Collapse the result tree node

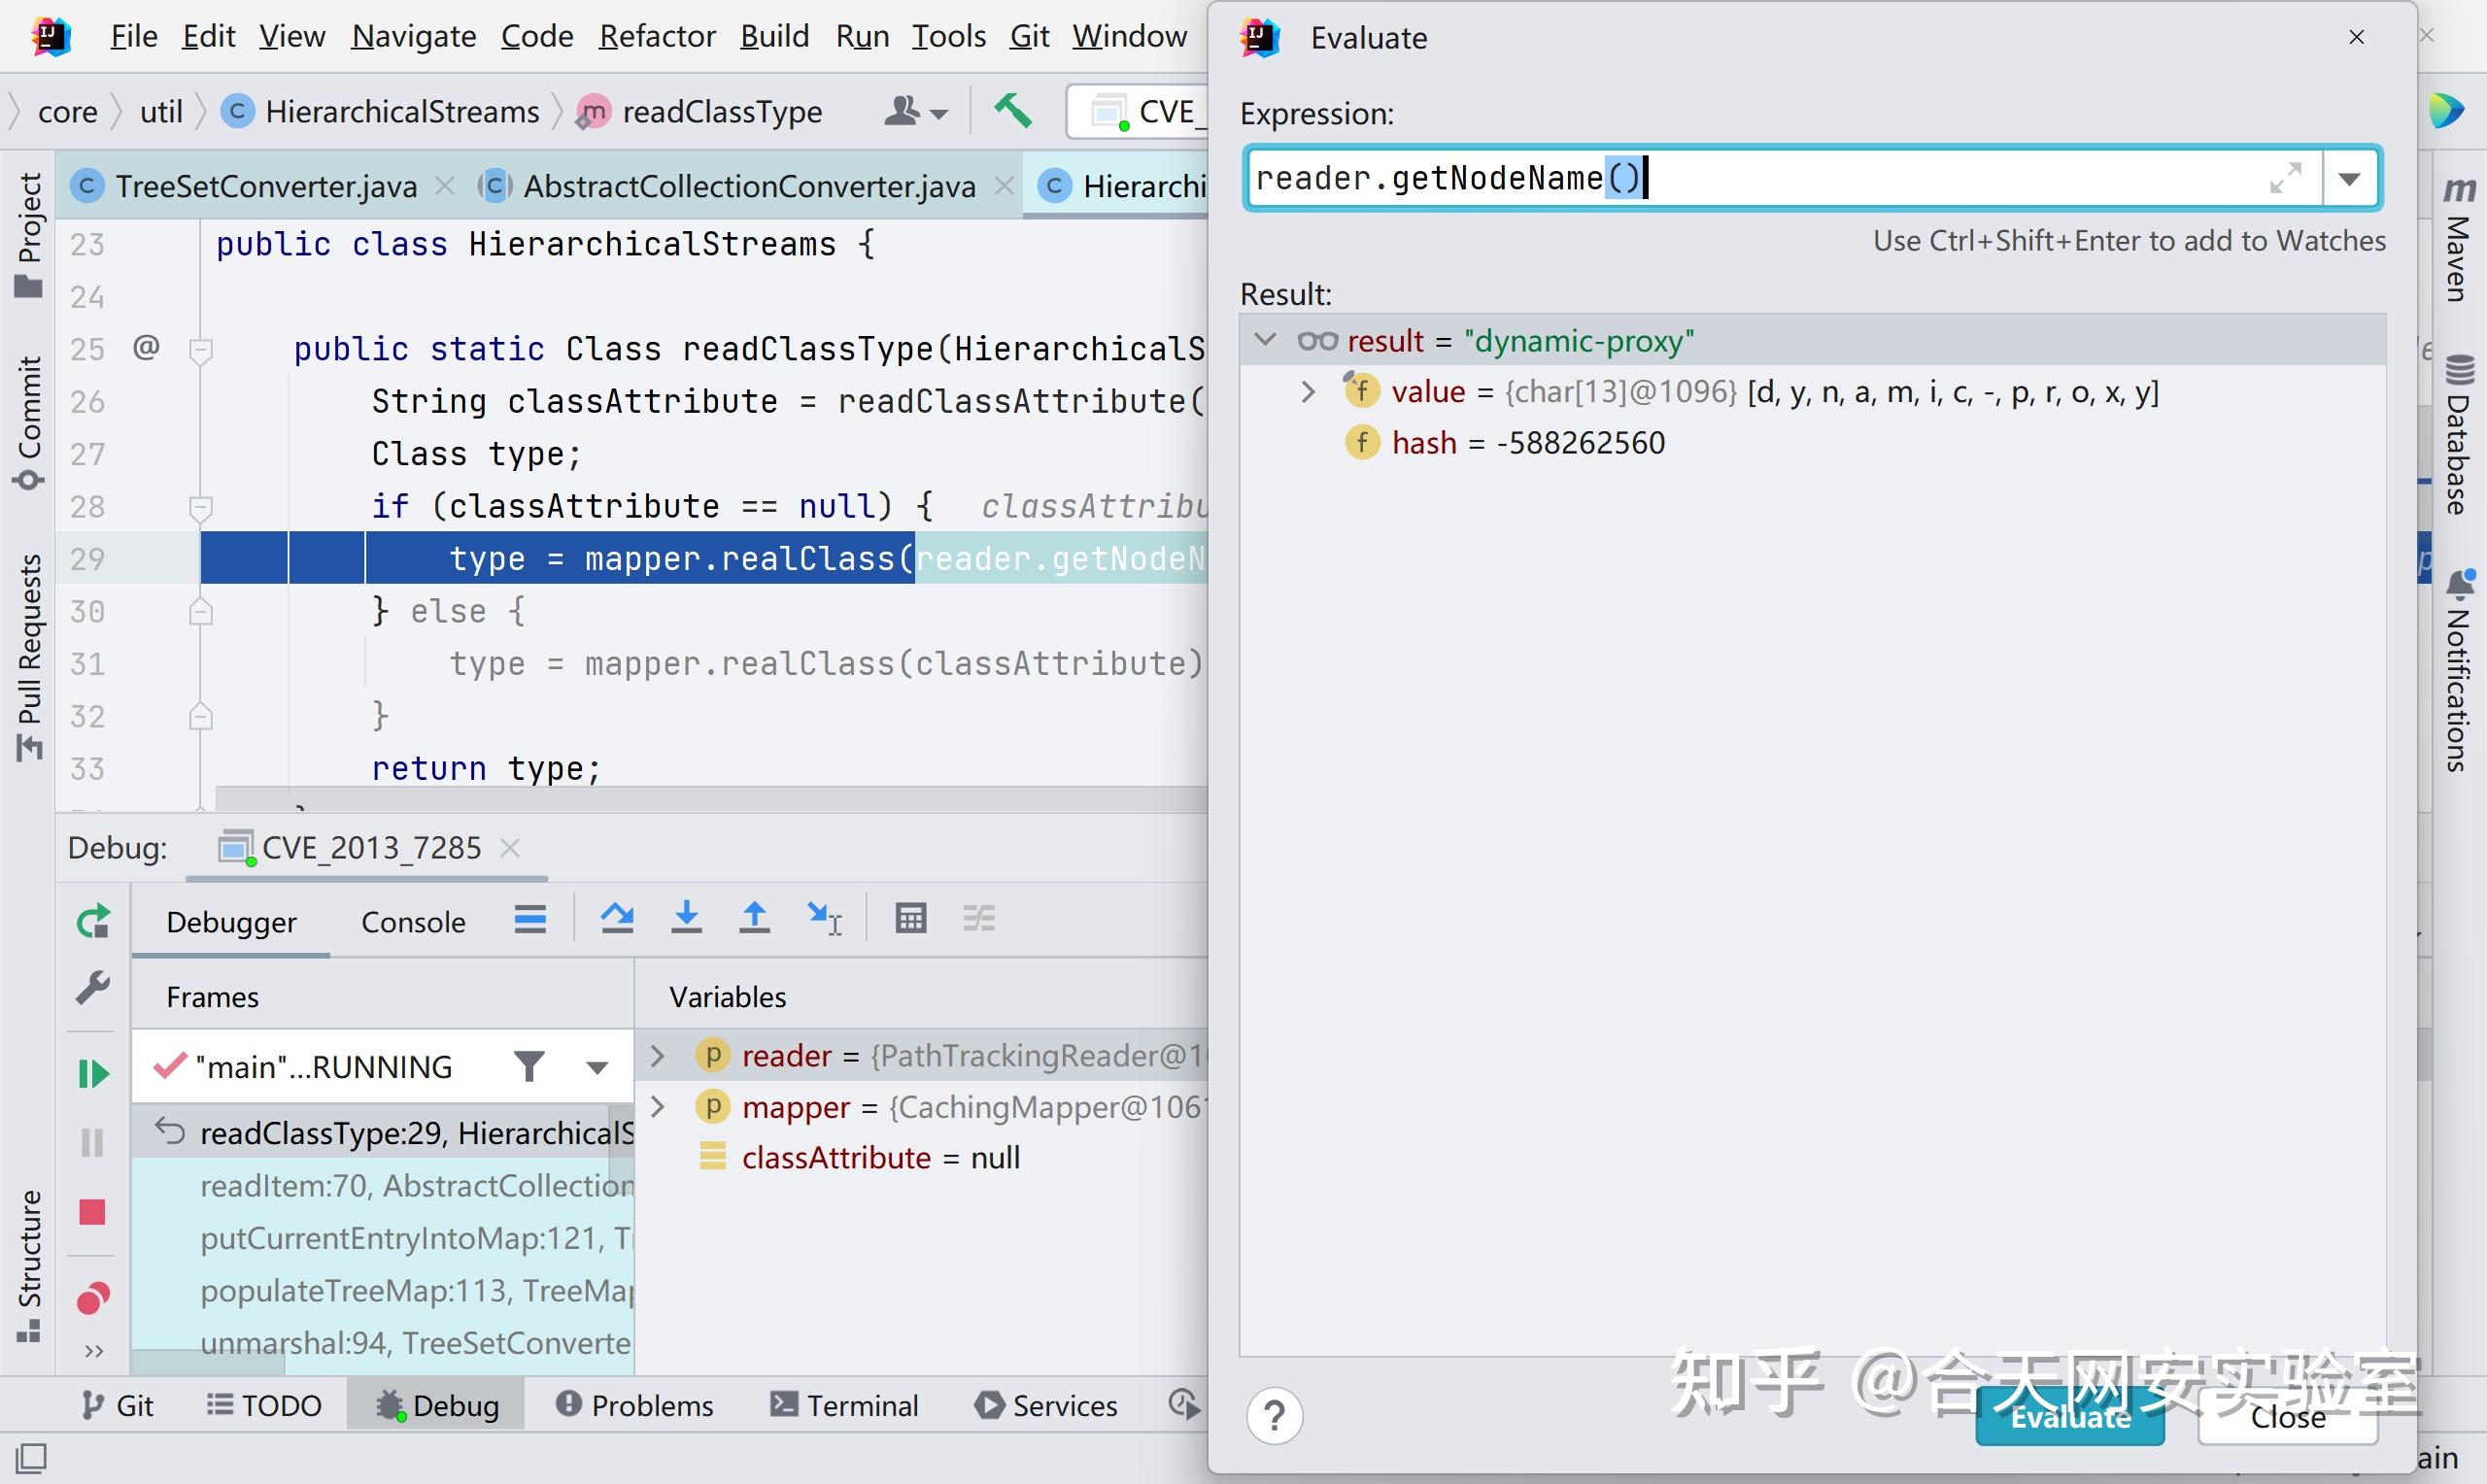point(1266,340)
